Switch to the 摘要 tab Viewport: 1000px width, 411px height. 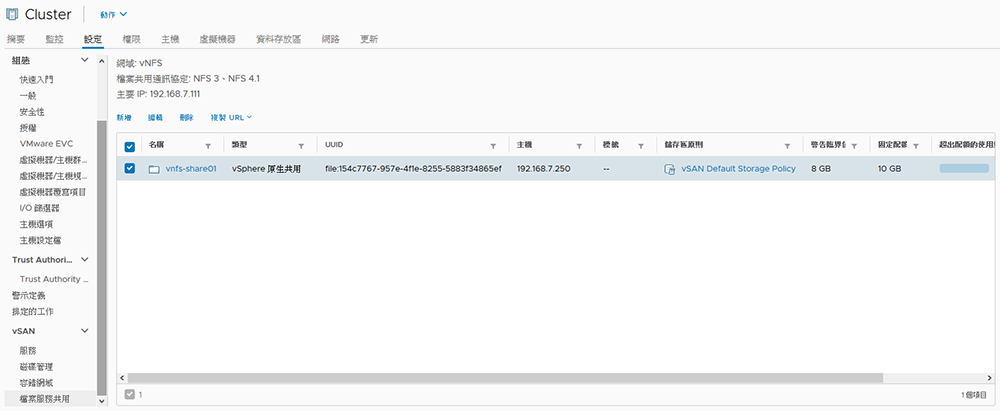coord(16,39)
